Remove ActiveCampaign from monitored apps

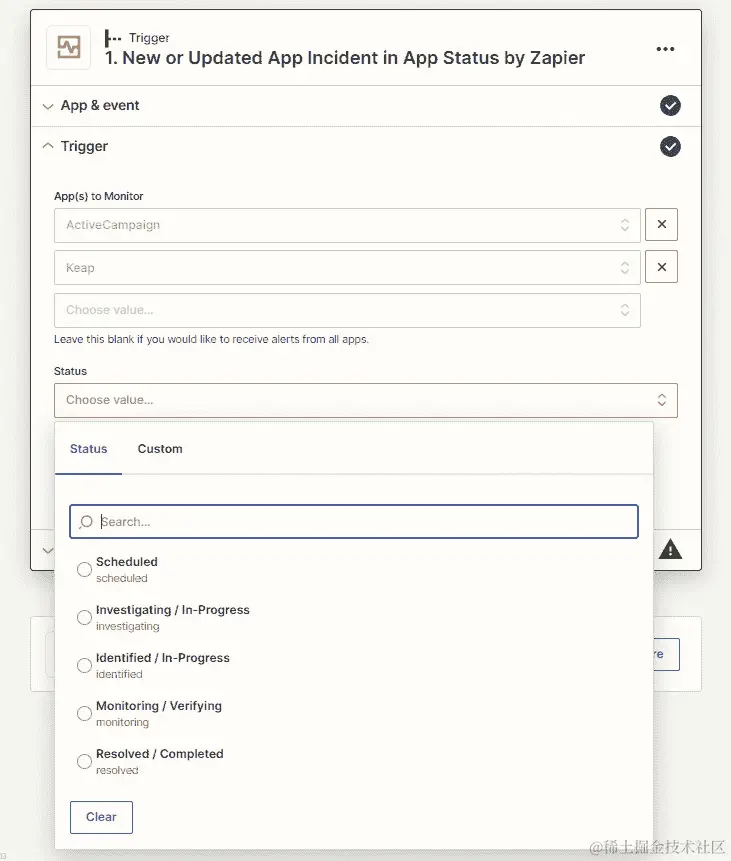click(661, 225)
